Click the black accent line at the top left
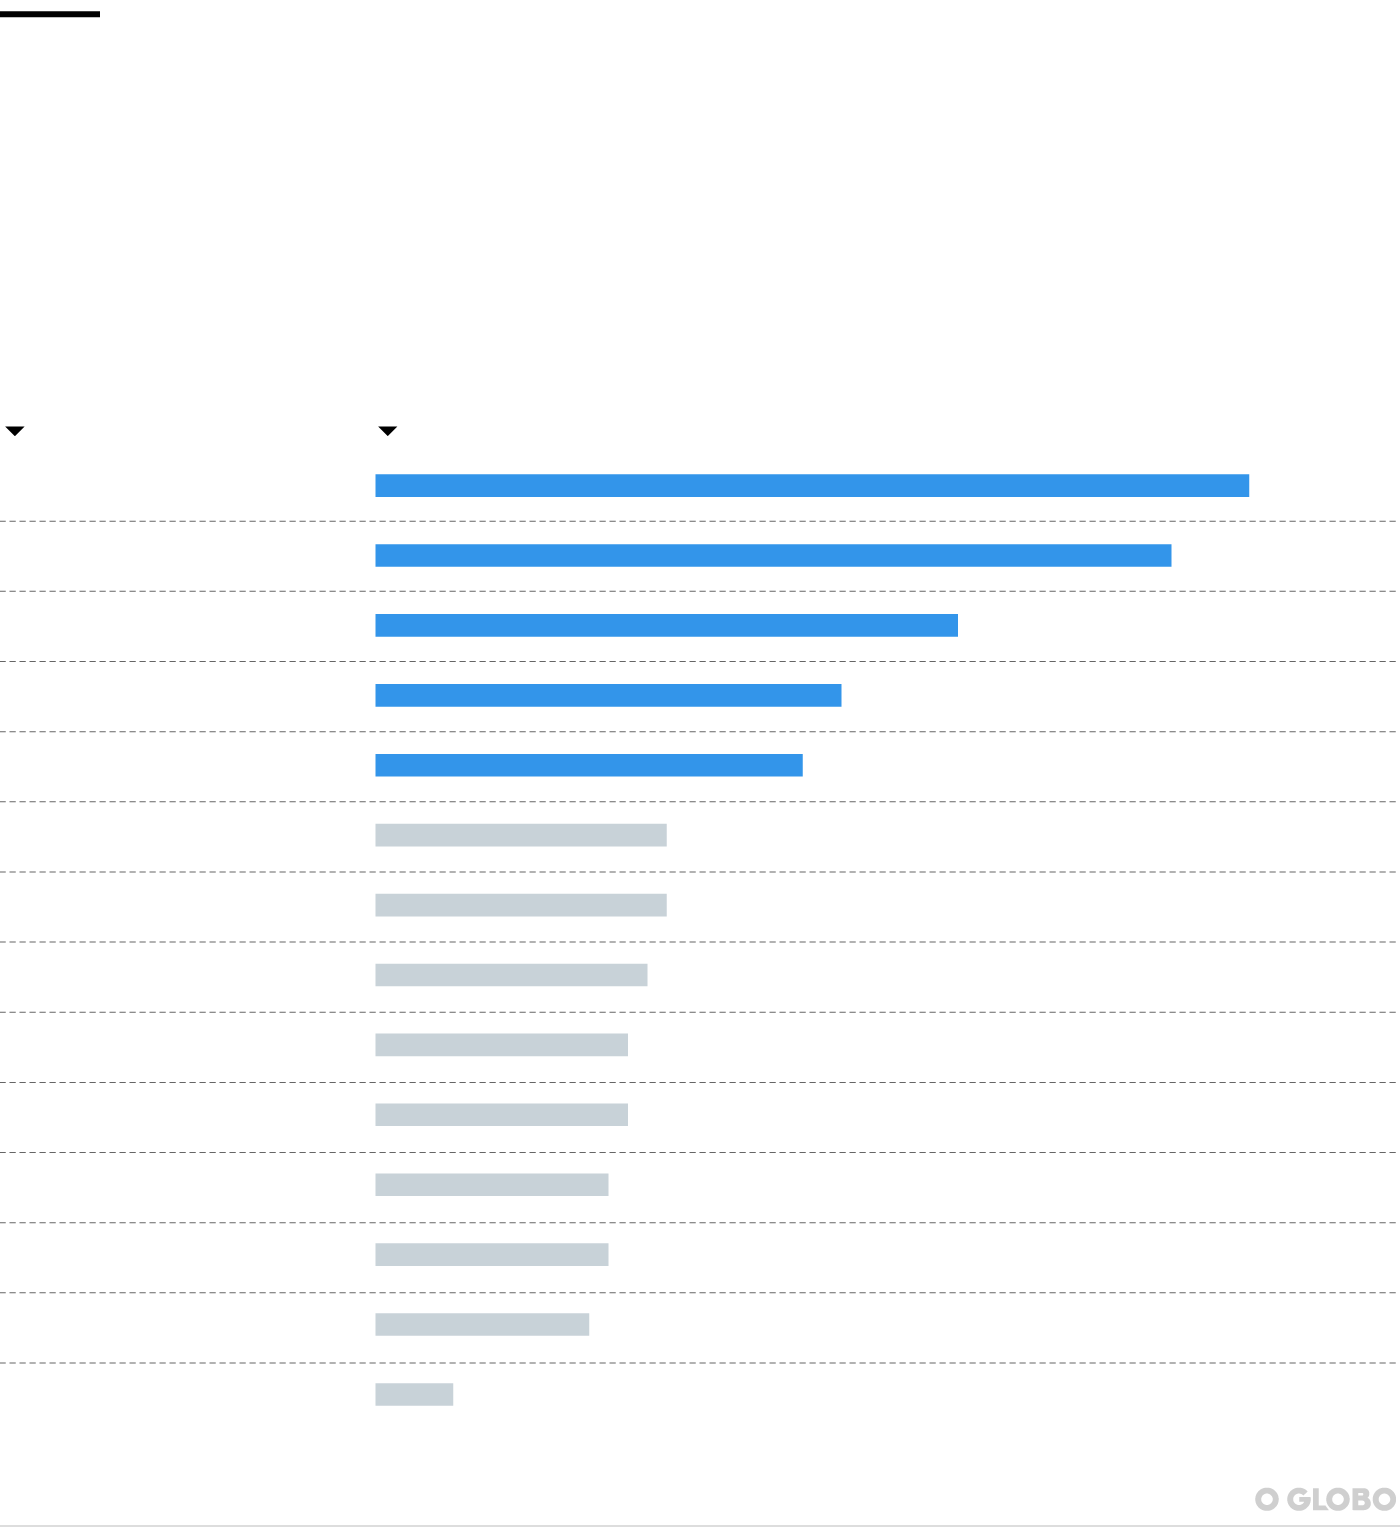Viewport: 1400px width, 1538px height. click(x=50, y=14)
